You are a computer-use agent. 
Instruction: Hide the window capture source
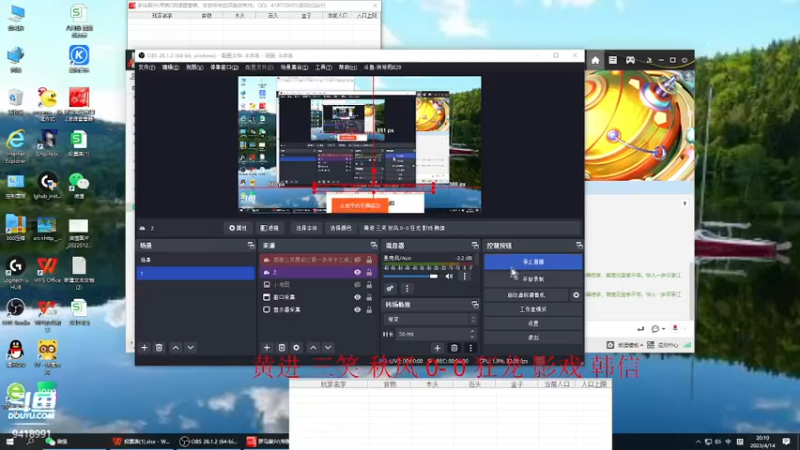point(358,297)
